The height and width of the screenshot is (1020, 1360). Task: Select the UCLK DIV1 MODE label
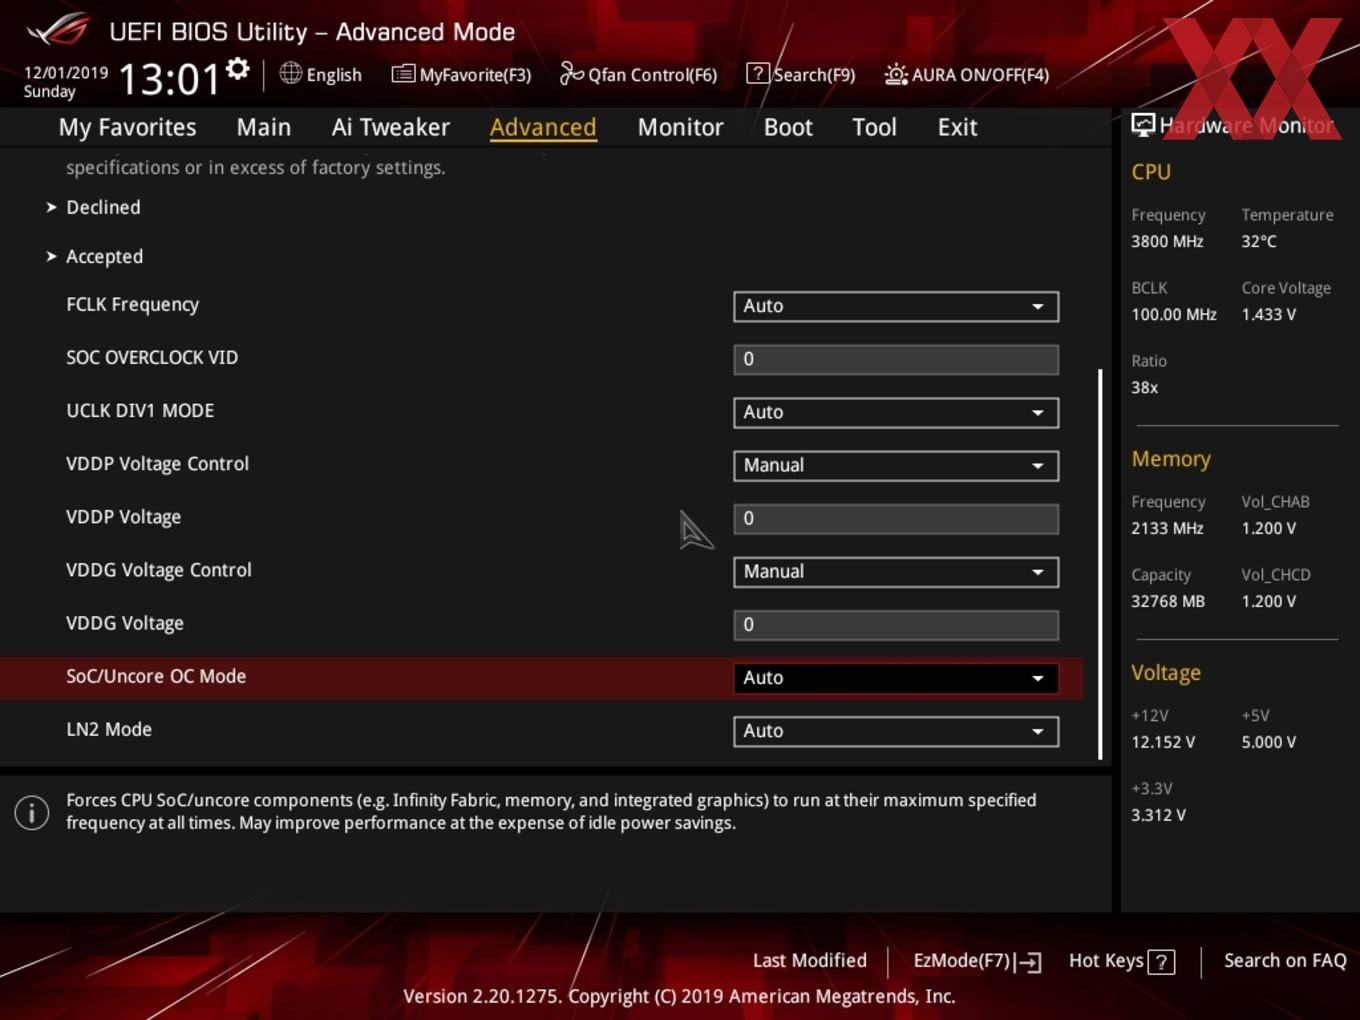coord(140,410)
